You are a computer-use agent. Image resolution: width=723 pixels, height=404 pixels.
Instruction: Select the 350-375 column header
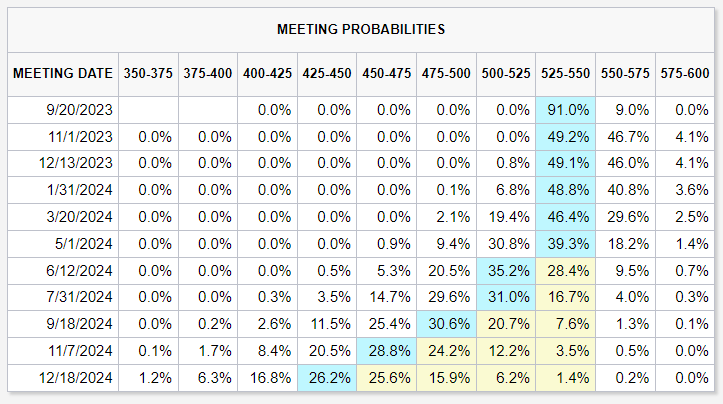tap(148, 74)
